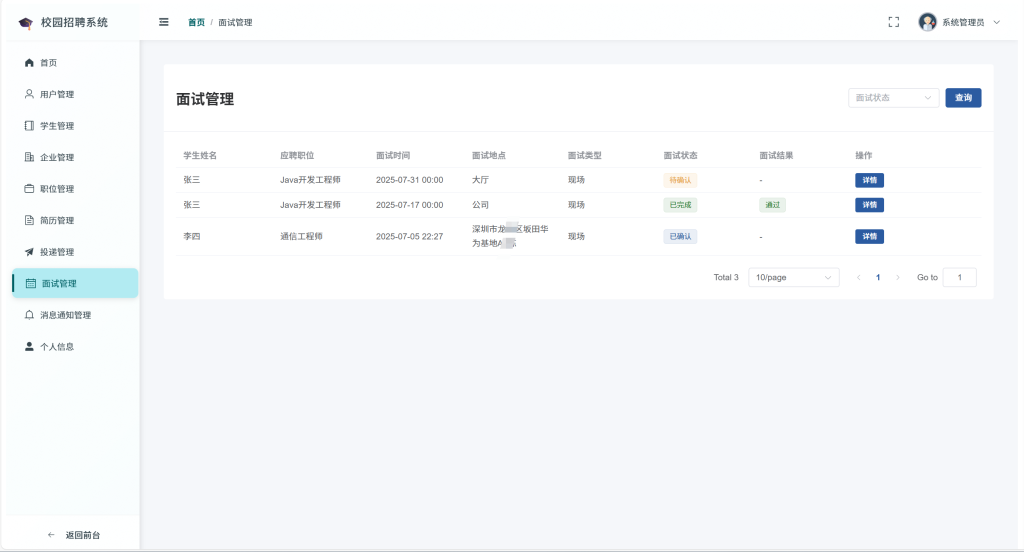
Task: Click the briefcase icon beside 职位管理
Action: [29, 189]
